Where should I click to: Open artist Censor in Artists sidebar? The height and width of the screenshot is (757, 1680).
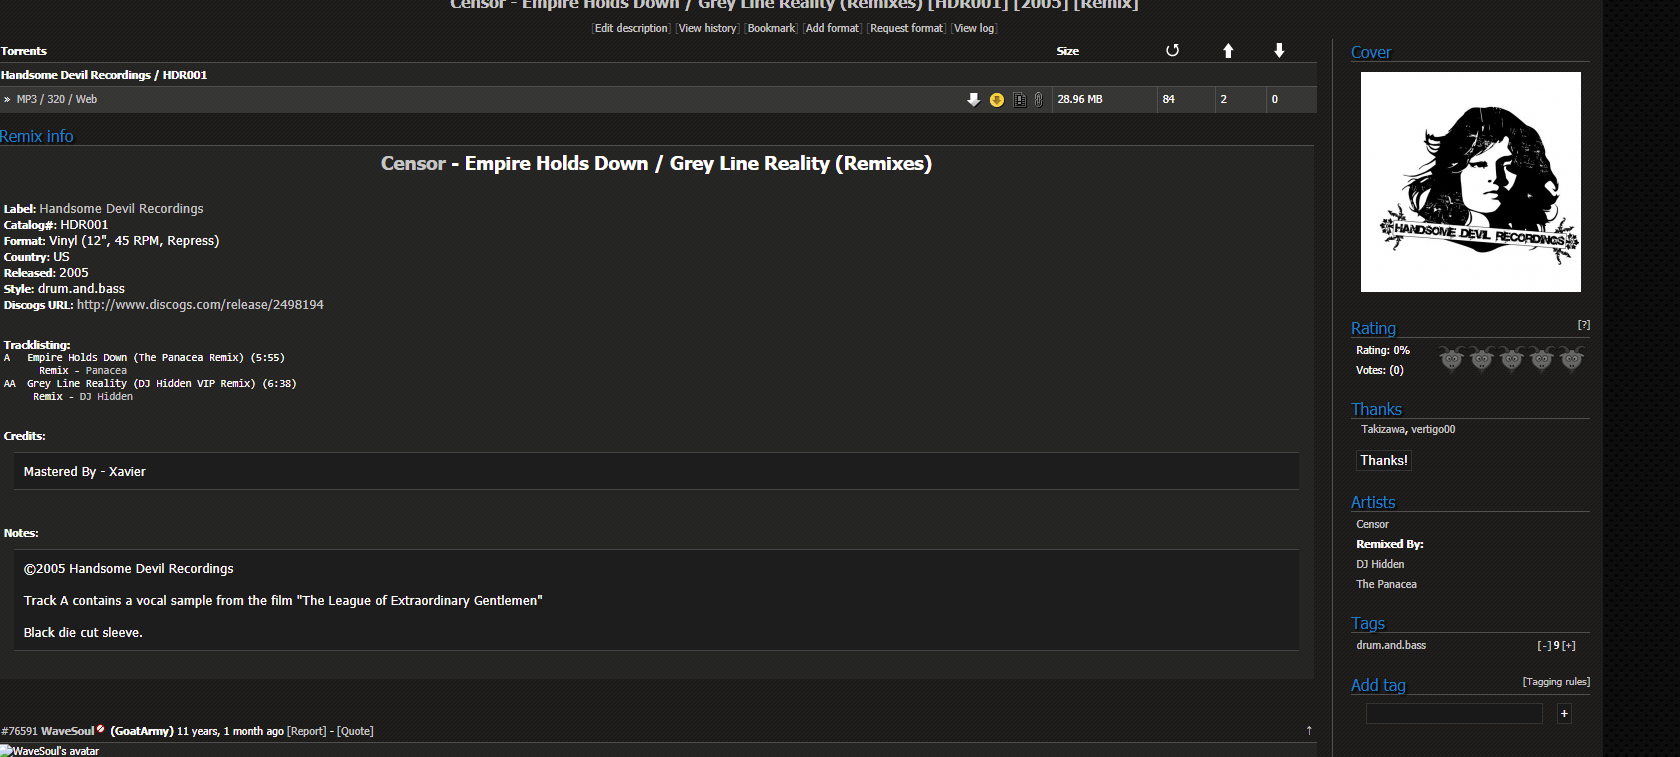[1372, 524]
